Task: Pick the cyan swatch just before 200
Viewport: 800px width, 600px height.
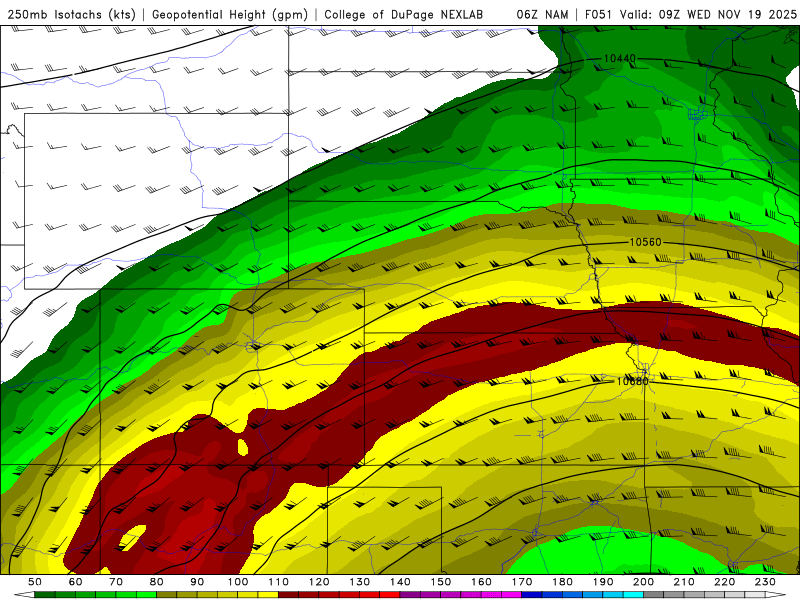Action: pos(633,595)
